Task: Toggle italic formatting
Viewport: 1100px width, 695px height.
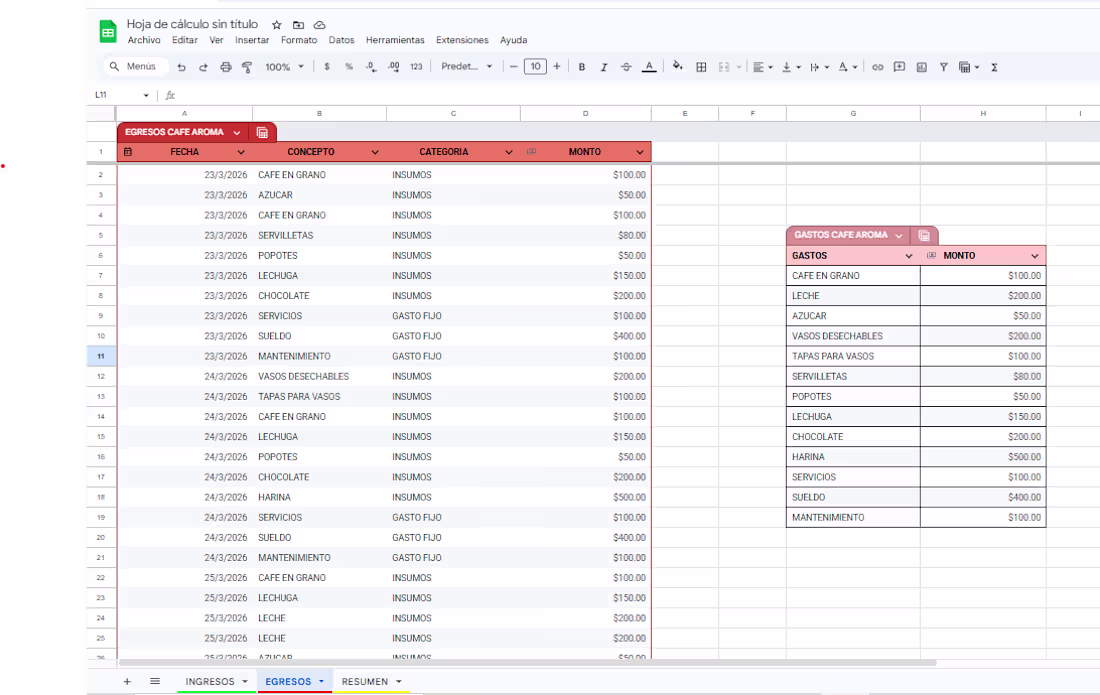Action: click(603, 66)
